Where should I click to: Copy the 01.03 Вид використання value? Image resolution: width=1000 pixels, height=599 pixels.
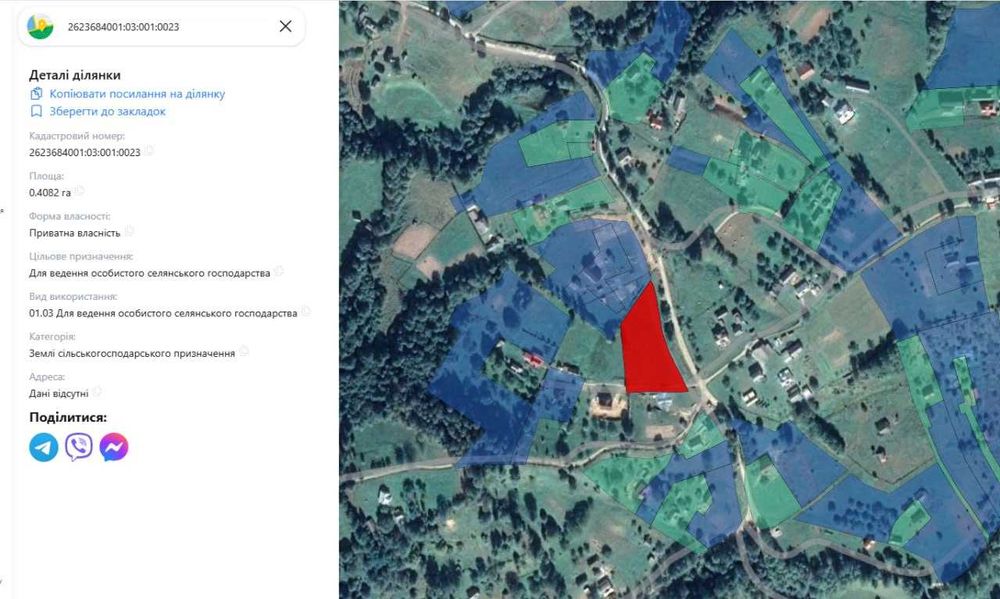(305, 312)
